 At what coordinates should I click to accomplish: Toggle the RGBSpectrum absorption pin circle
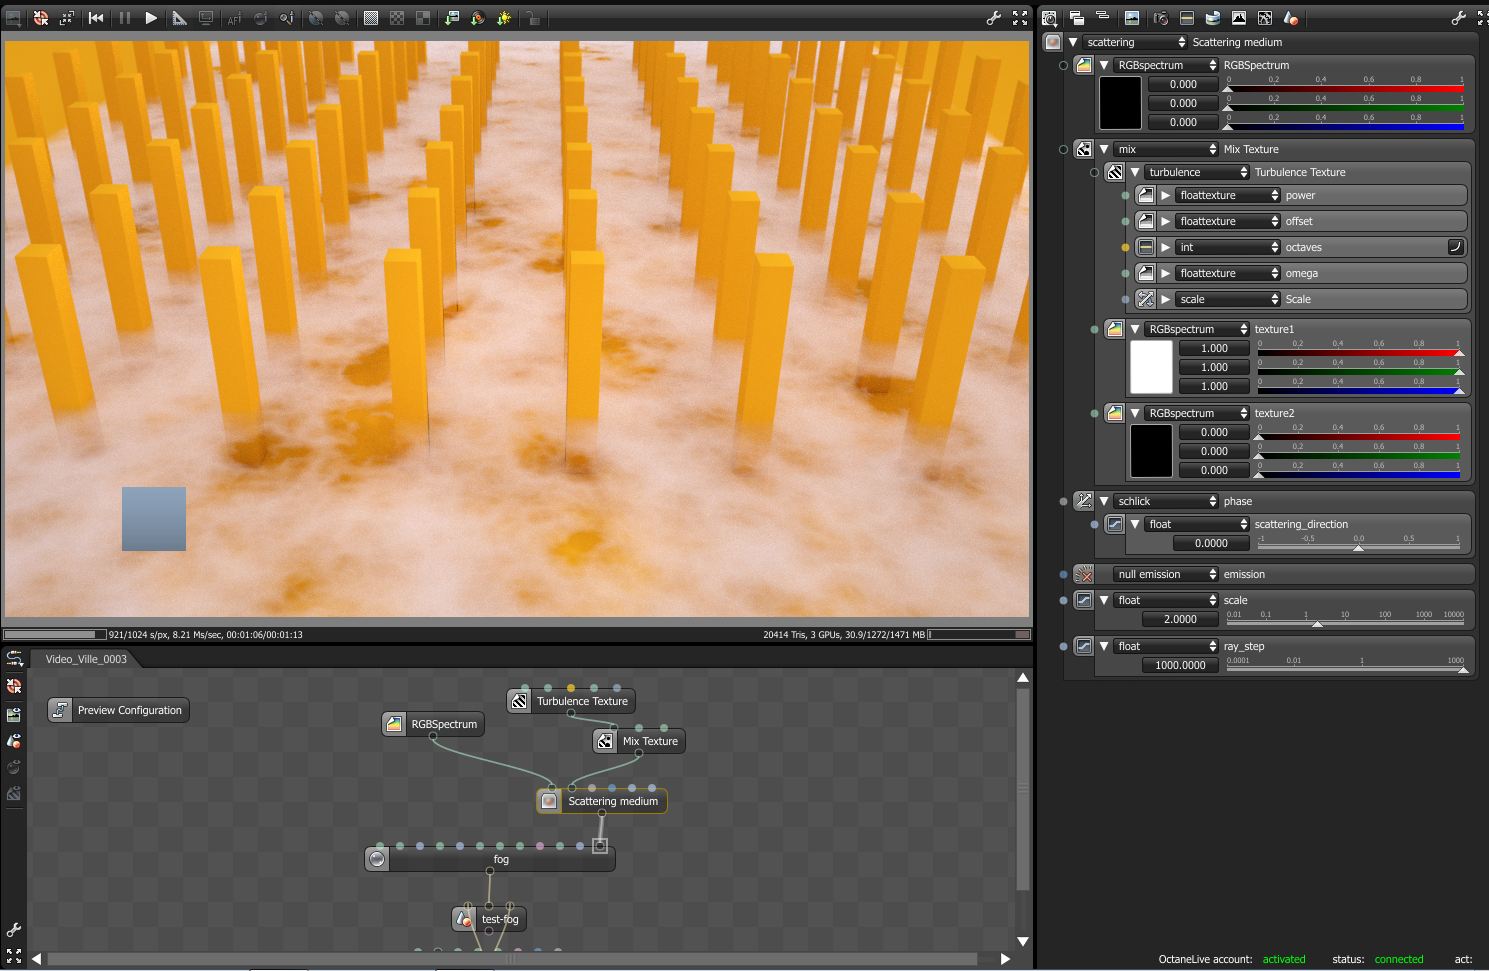pos(1063,65)
